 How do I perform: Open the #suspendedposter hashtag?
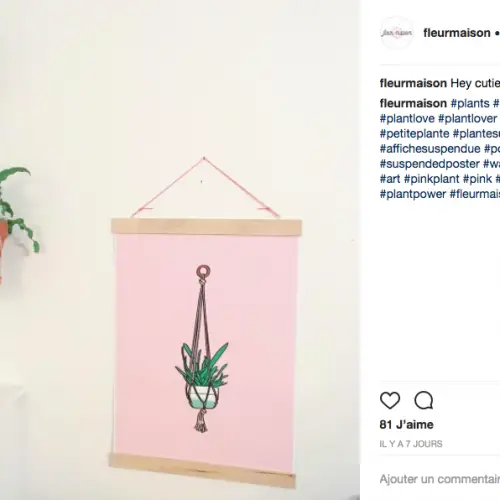click(x=429, y=164)
